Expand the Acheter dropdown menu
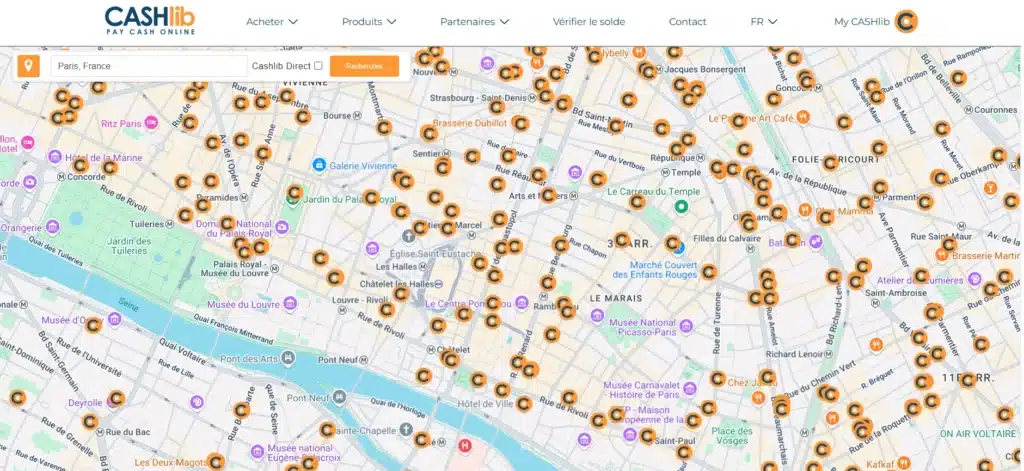This screenshot has height=471, width=1024. [x=272, y=21]
